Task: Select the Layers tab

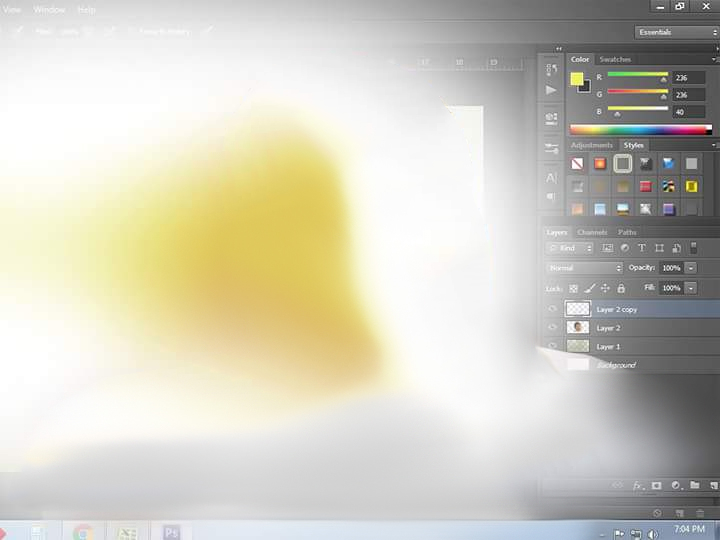Action: (557, 232)
